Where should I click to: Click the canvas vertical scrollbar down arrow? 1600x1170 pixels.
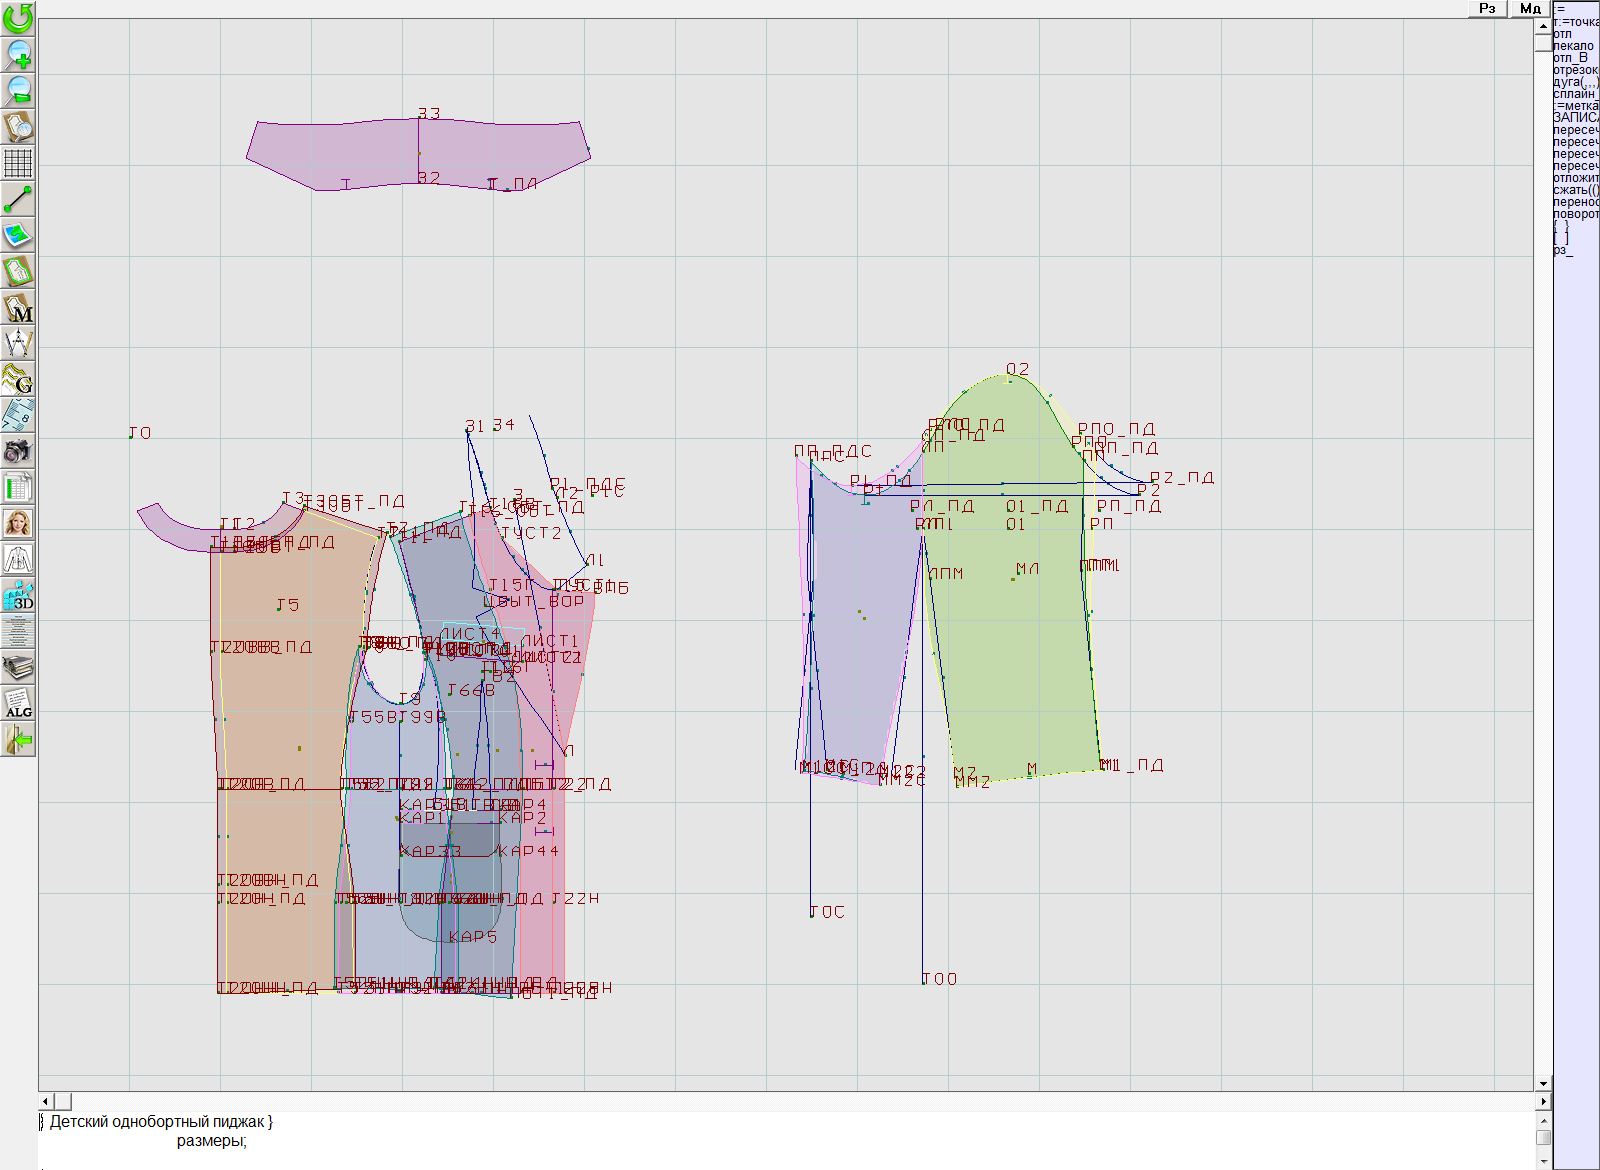point(1543,1083)
